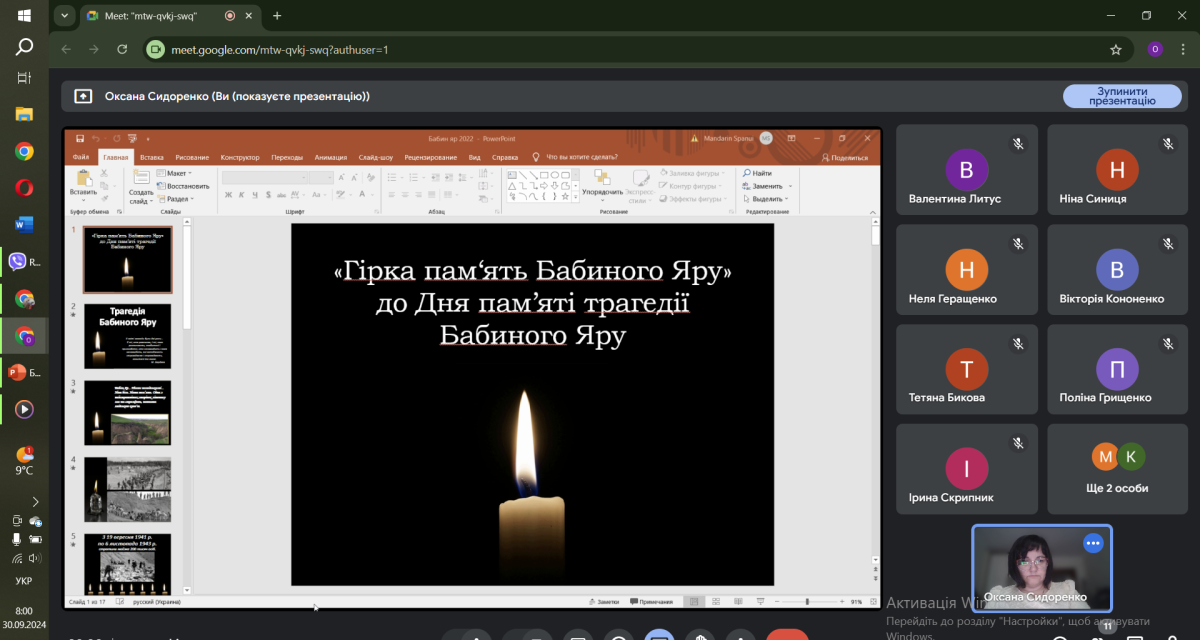Click the PowerPoint Save icon
This screenshot has height=640, width=1200.
pos(80,138)
